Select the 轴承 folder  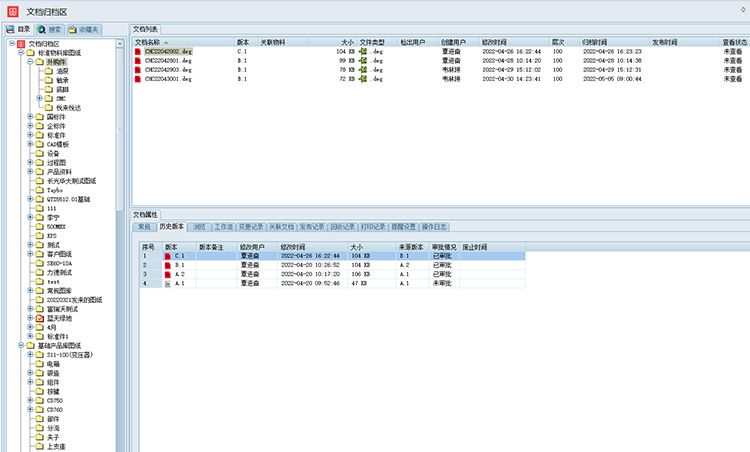pyautogui.click(x=62, y=80)
